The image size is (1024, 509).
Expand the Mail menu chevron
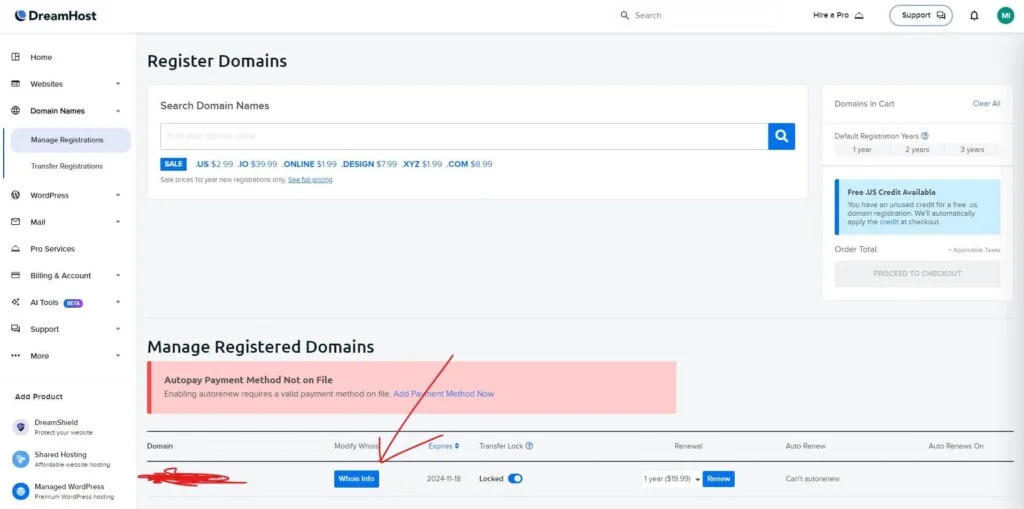(118, 222)
